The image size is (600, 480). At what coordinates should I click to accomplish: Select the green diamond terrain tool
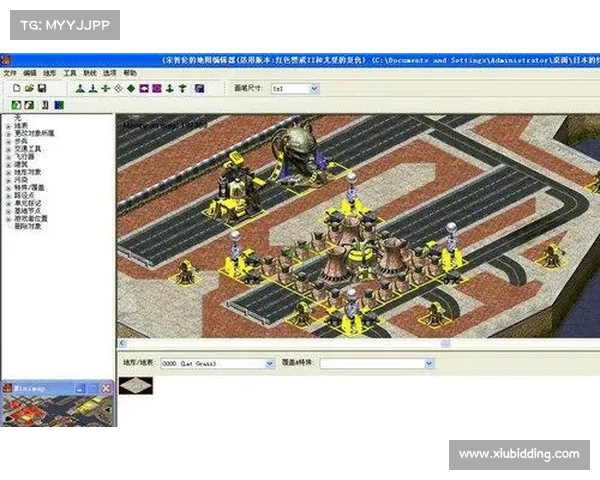(x=131, y=89)
